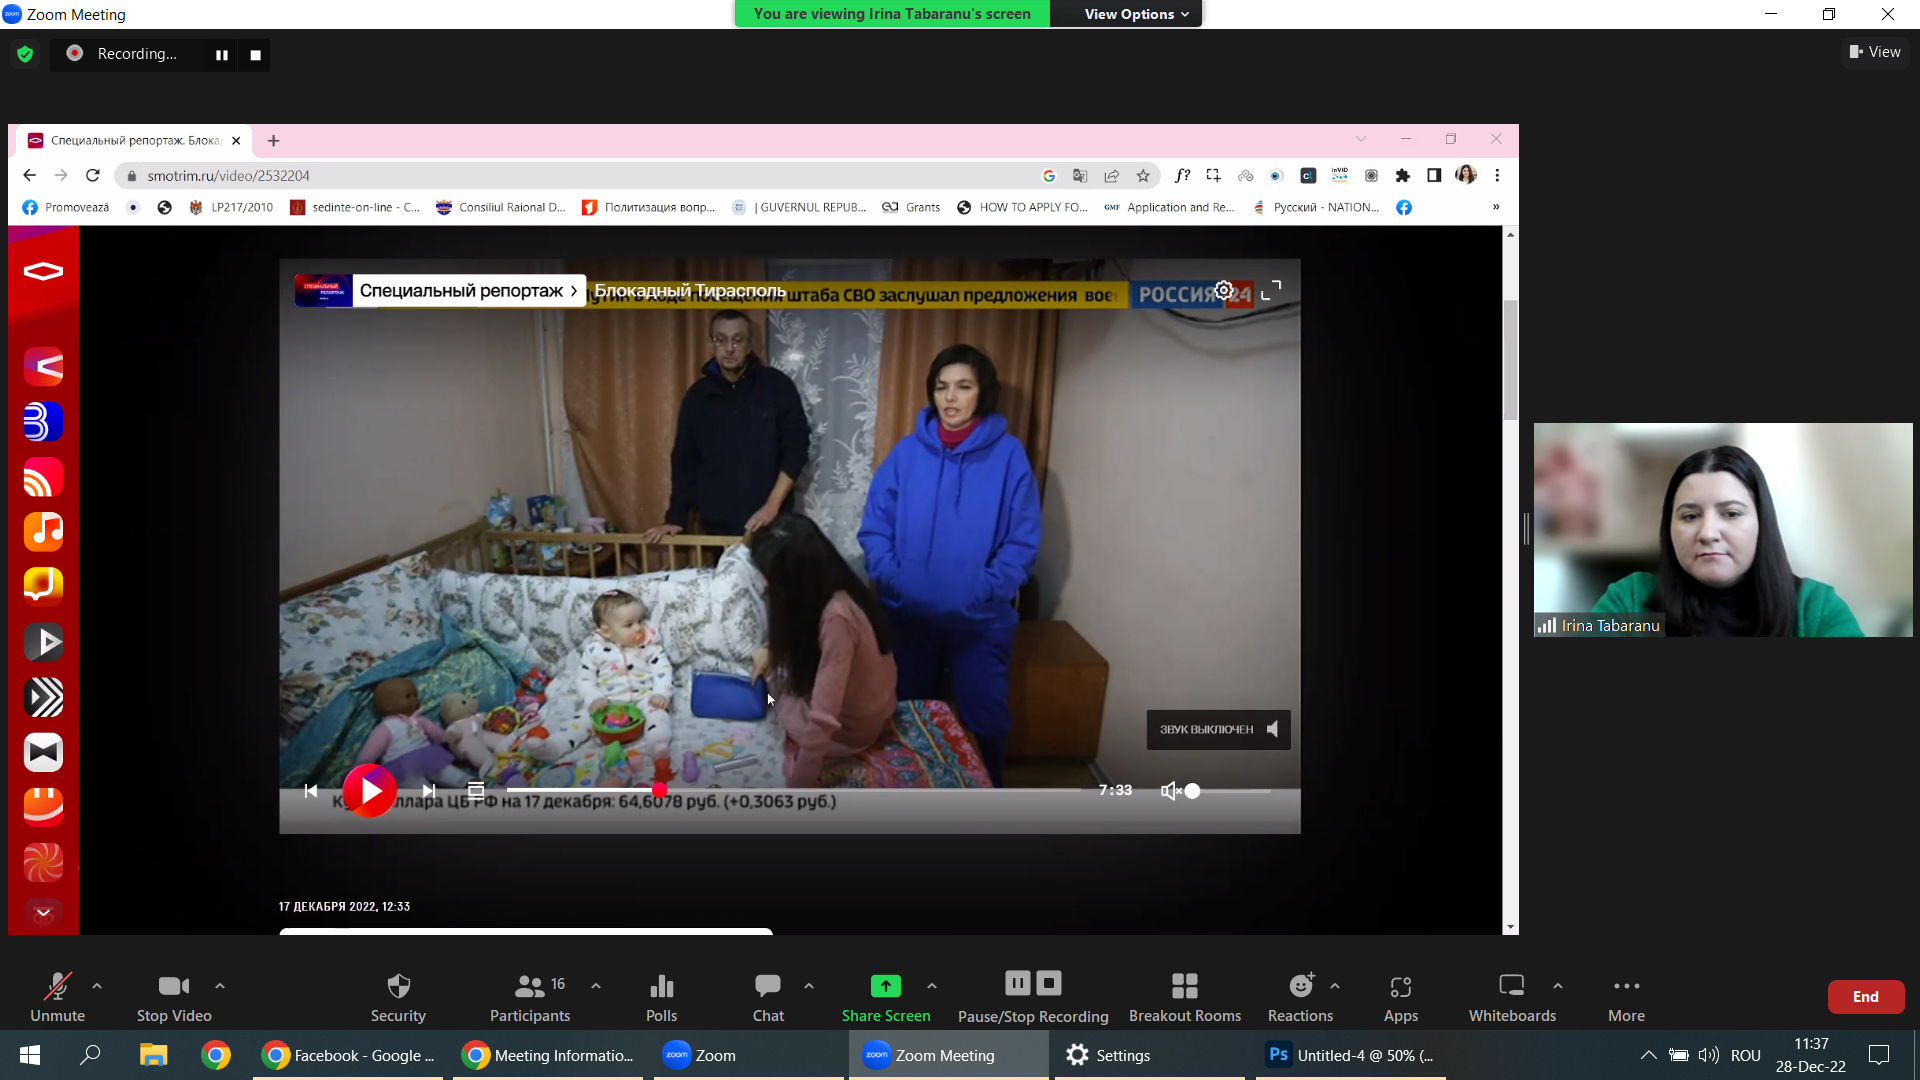Viewport: 1920px width, 1080px height.
Task: Expand sidebar with the down chevron
Action: click(x=43, y=913)
